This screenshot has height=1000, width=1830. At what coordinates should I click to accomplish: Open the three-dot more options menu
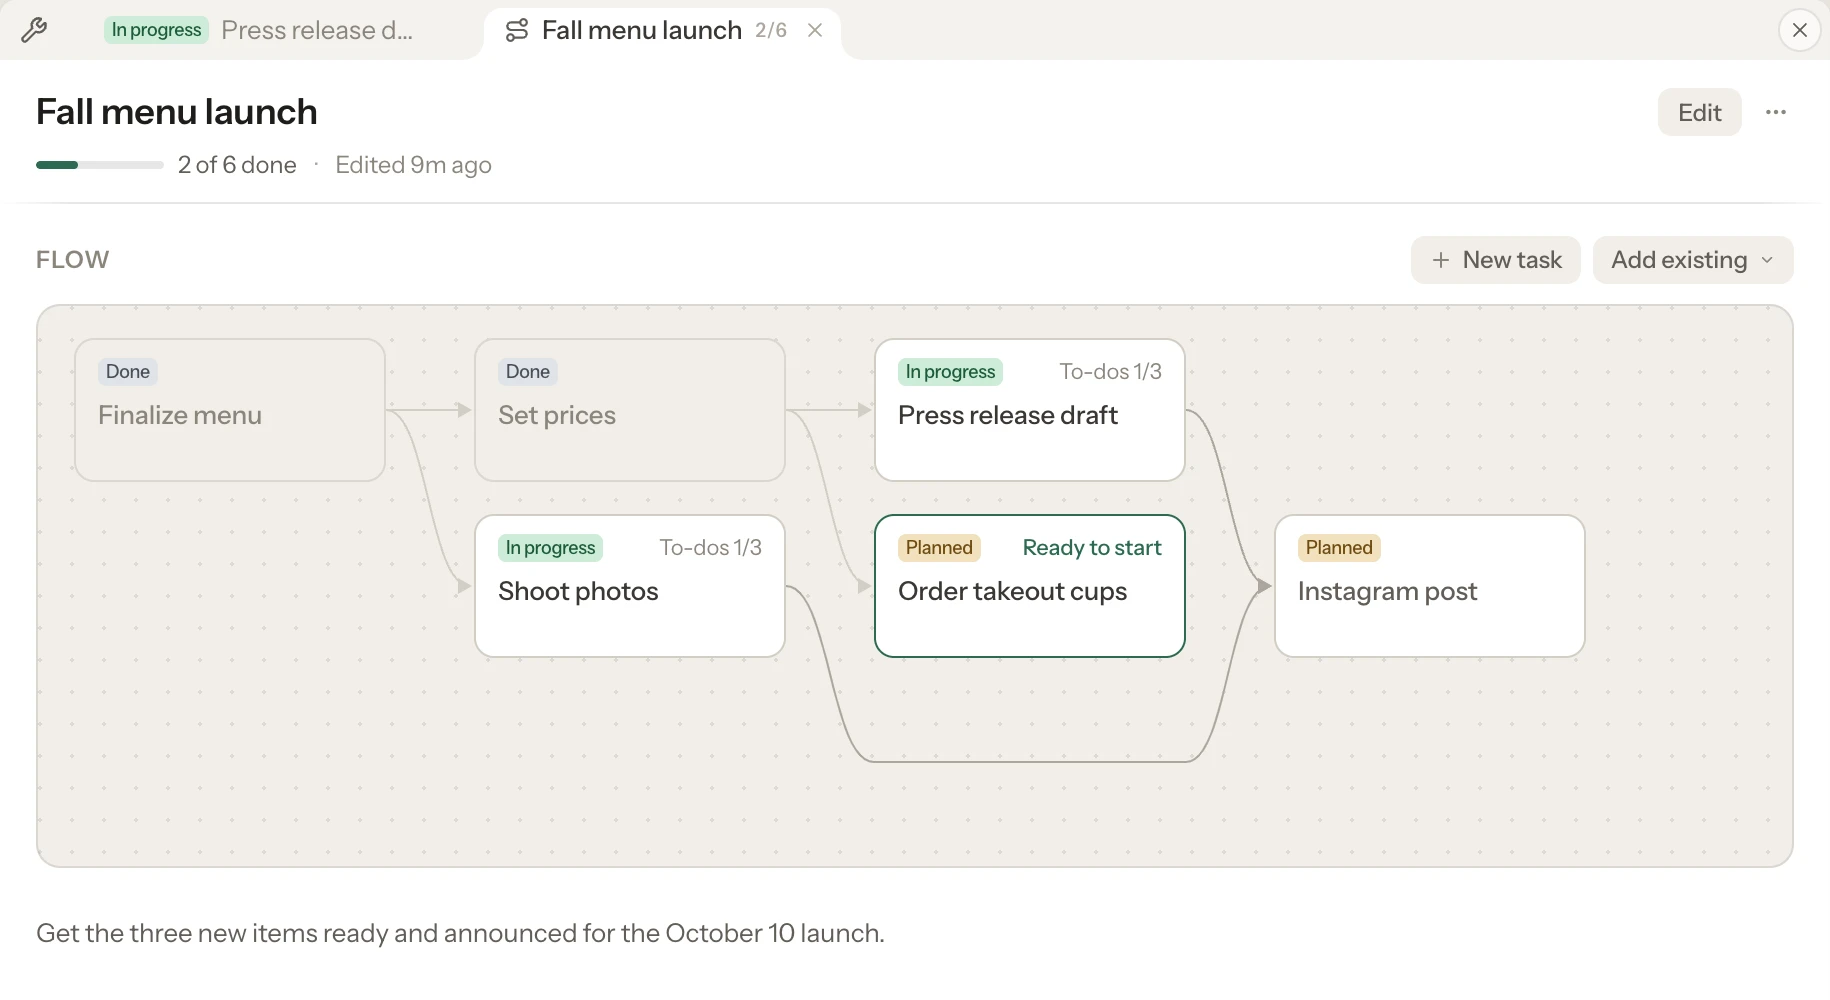click(1776, 112)
